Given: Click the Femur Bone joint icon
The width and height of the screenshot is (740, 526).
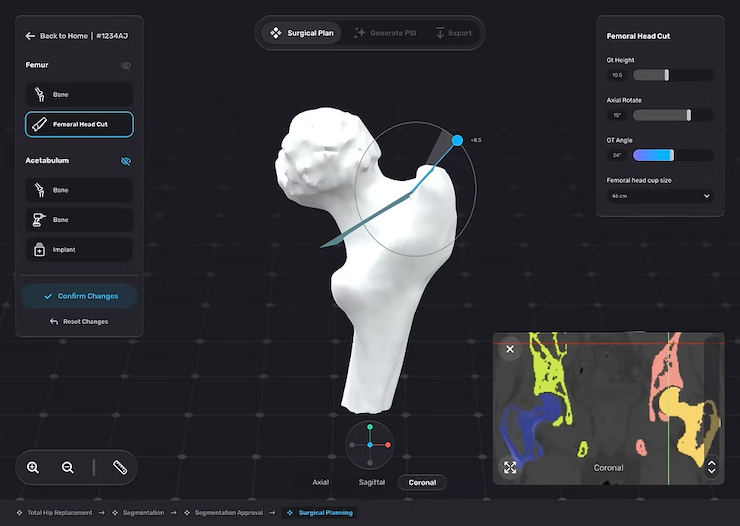Looking at the screenshot, I should pos(40,94).
